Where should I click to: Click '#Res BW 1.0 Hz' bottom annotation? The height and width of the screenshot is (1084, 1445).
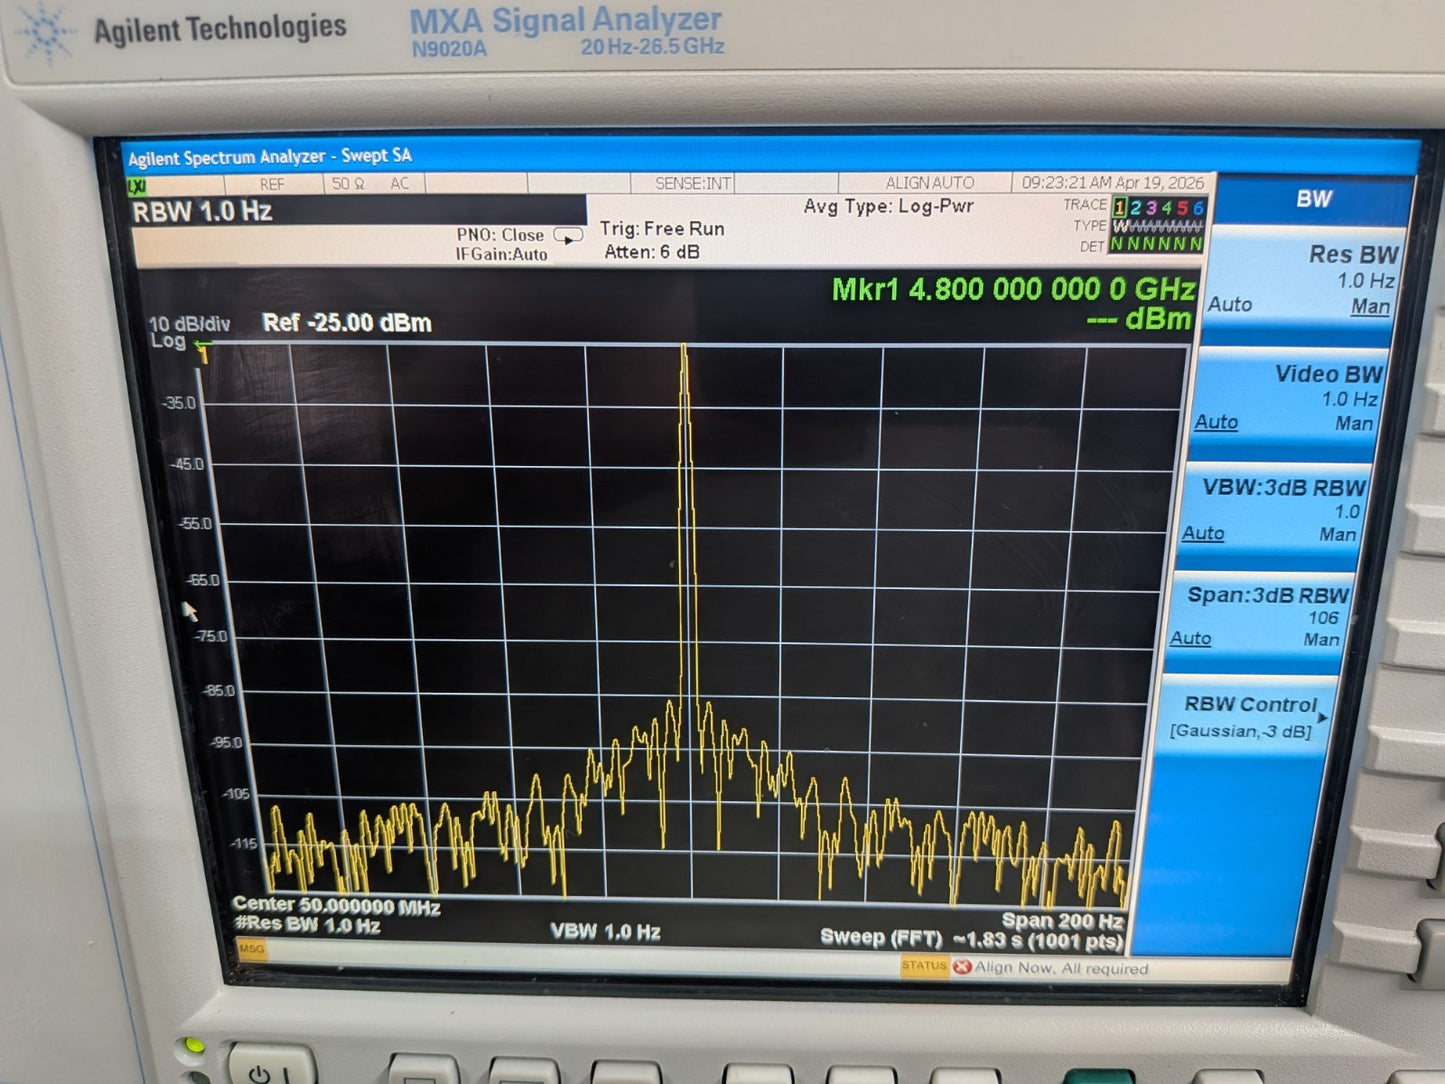tap(307, 926)
